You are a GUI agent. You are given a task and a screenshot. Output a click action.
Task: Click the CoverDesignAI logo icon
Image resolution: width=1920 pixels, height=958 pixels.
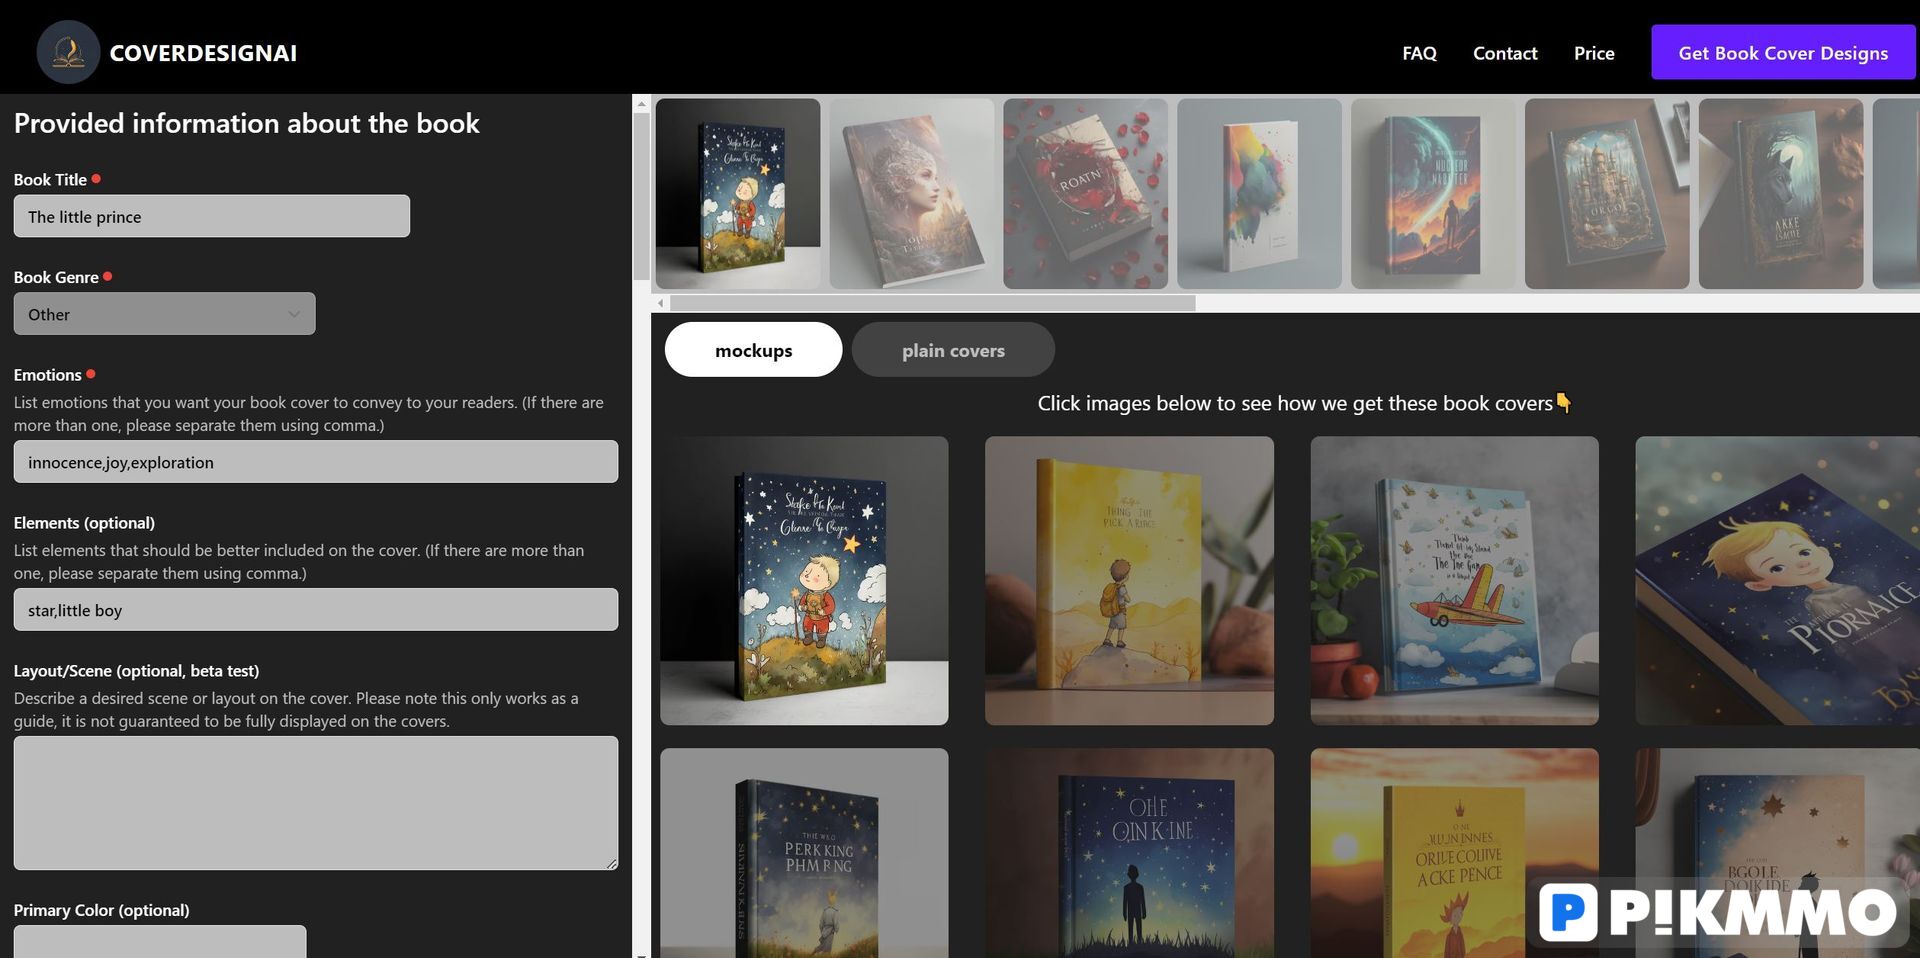point(68,52)
